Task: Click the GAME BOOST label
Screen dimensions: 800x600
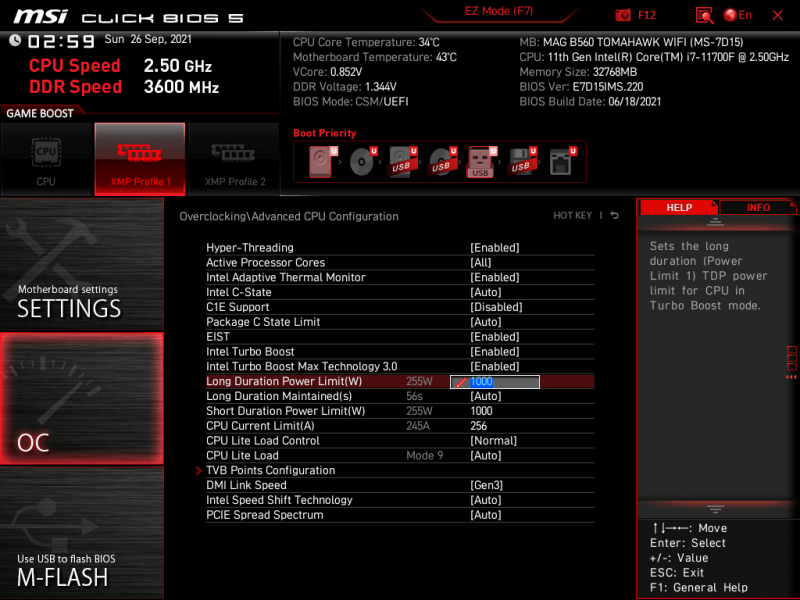Action: (x=40, y=113)
